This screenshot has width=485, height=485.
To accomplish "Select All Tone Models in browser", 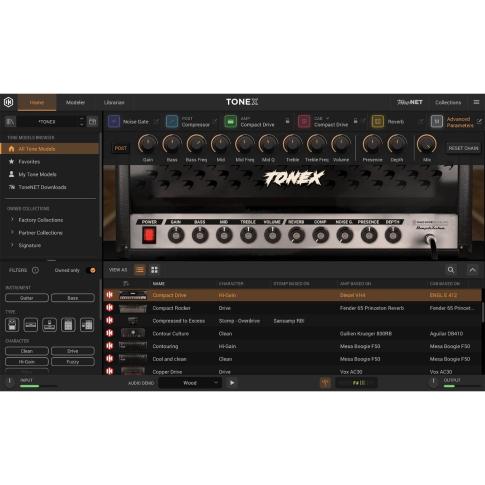I will [x=50, y=149].
